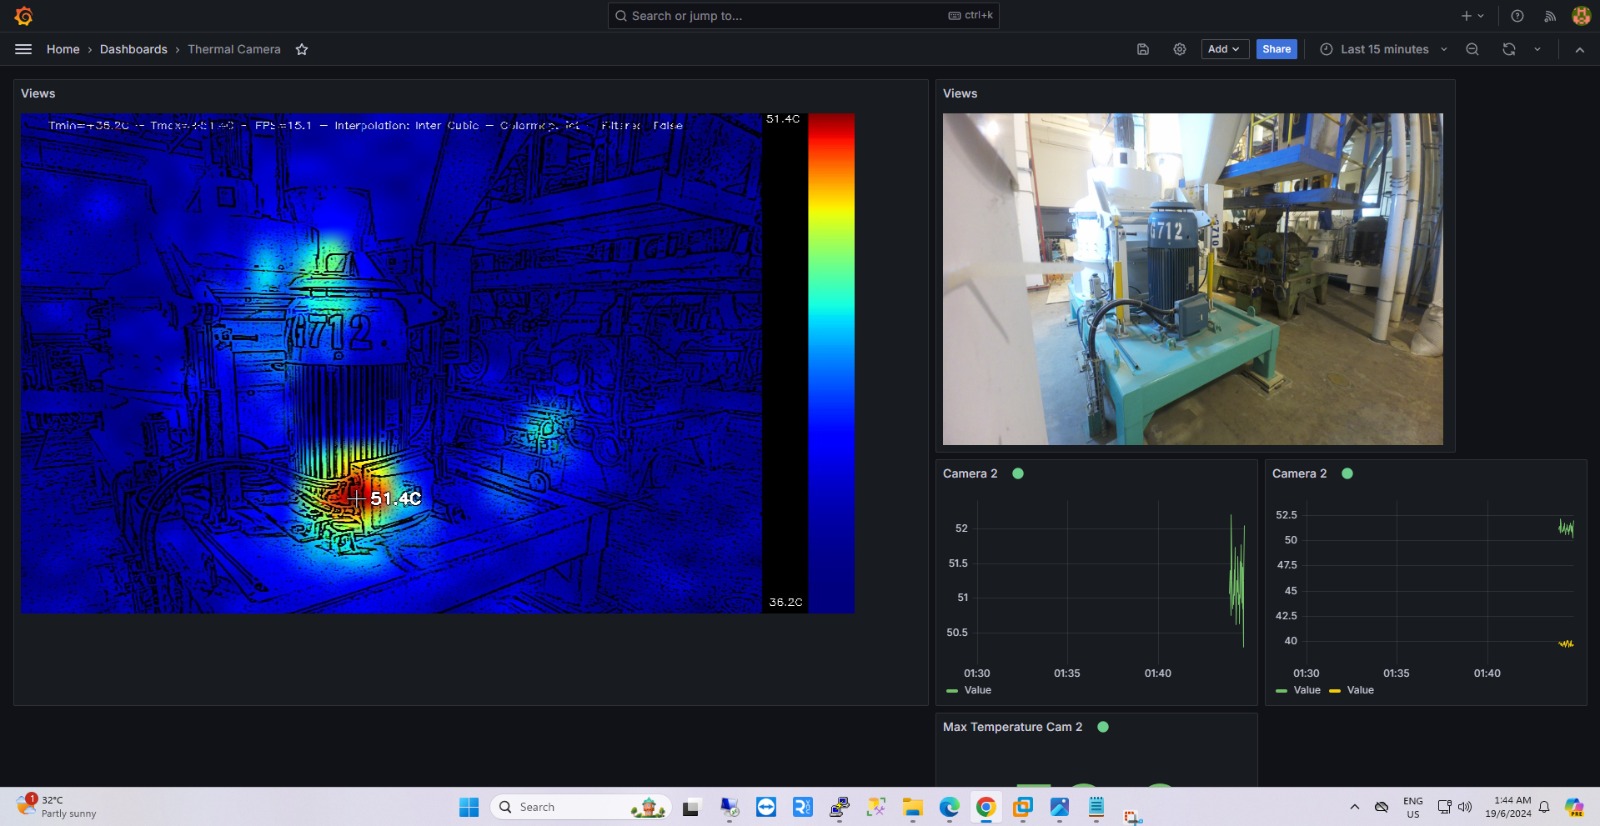Open Google Chrome from the taskbar
Image resolution: width=1600 pixels, height=826 pixels.
(x=986, y=807)
